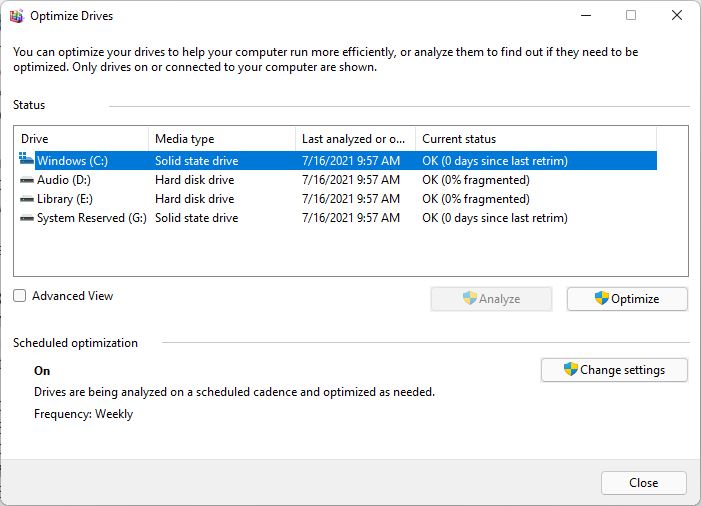Sort list by Drive column header
Screen dimensions: 701x506
pyautogui.click(x=80, y=139)
